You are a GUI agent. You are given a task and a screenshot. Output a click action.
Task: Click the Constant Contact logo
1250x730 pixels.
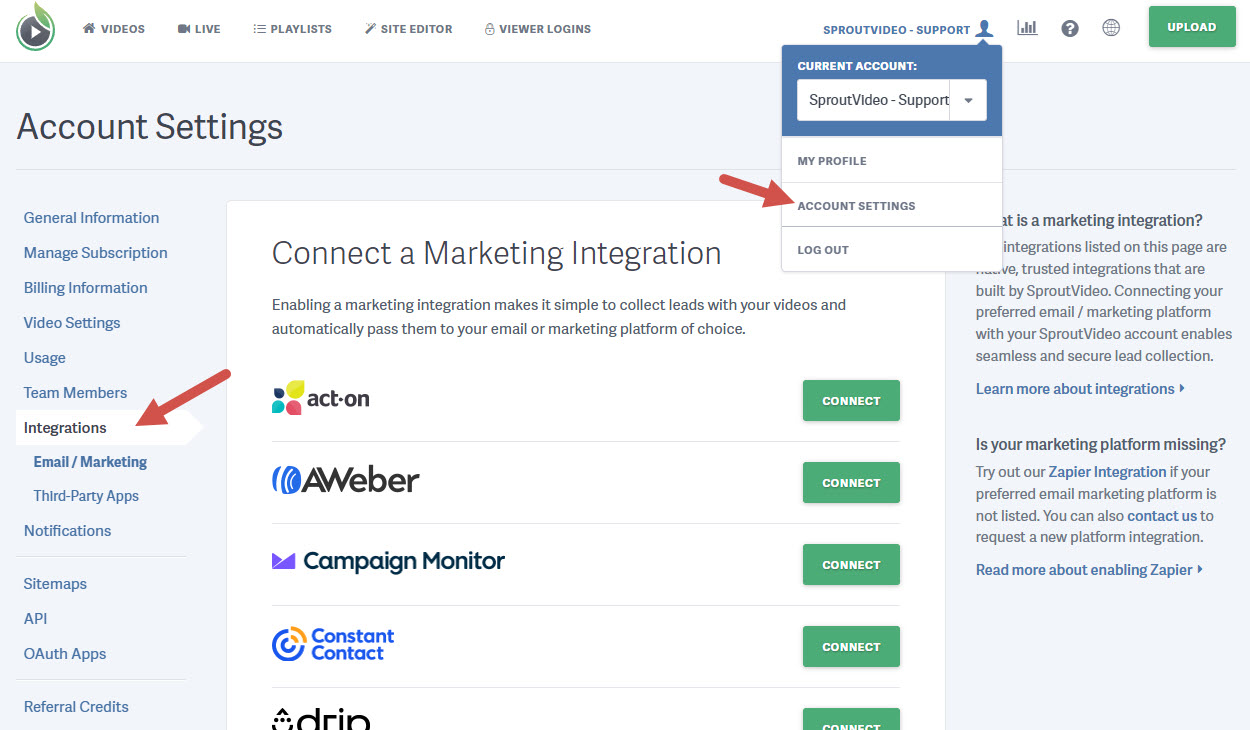pyautogui.click(x=332, y=645)
